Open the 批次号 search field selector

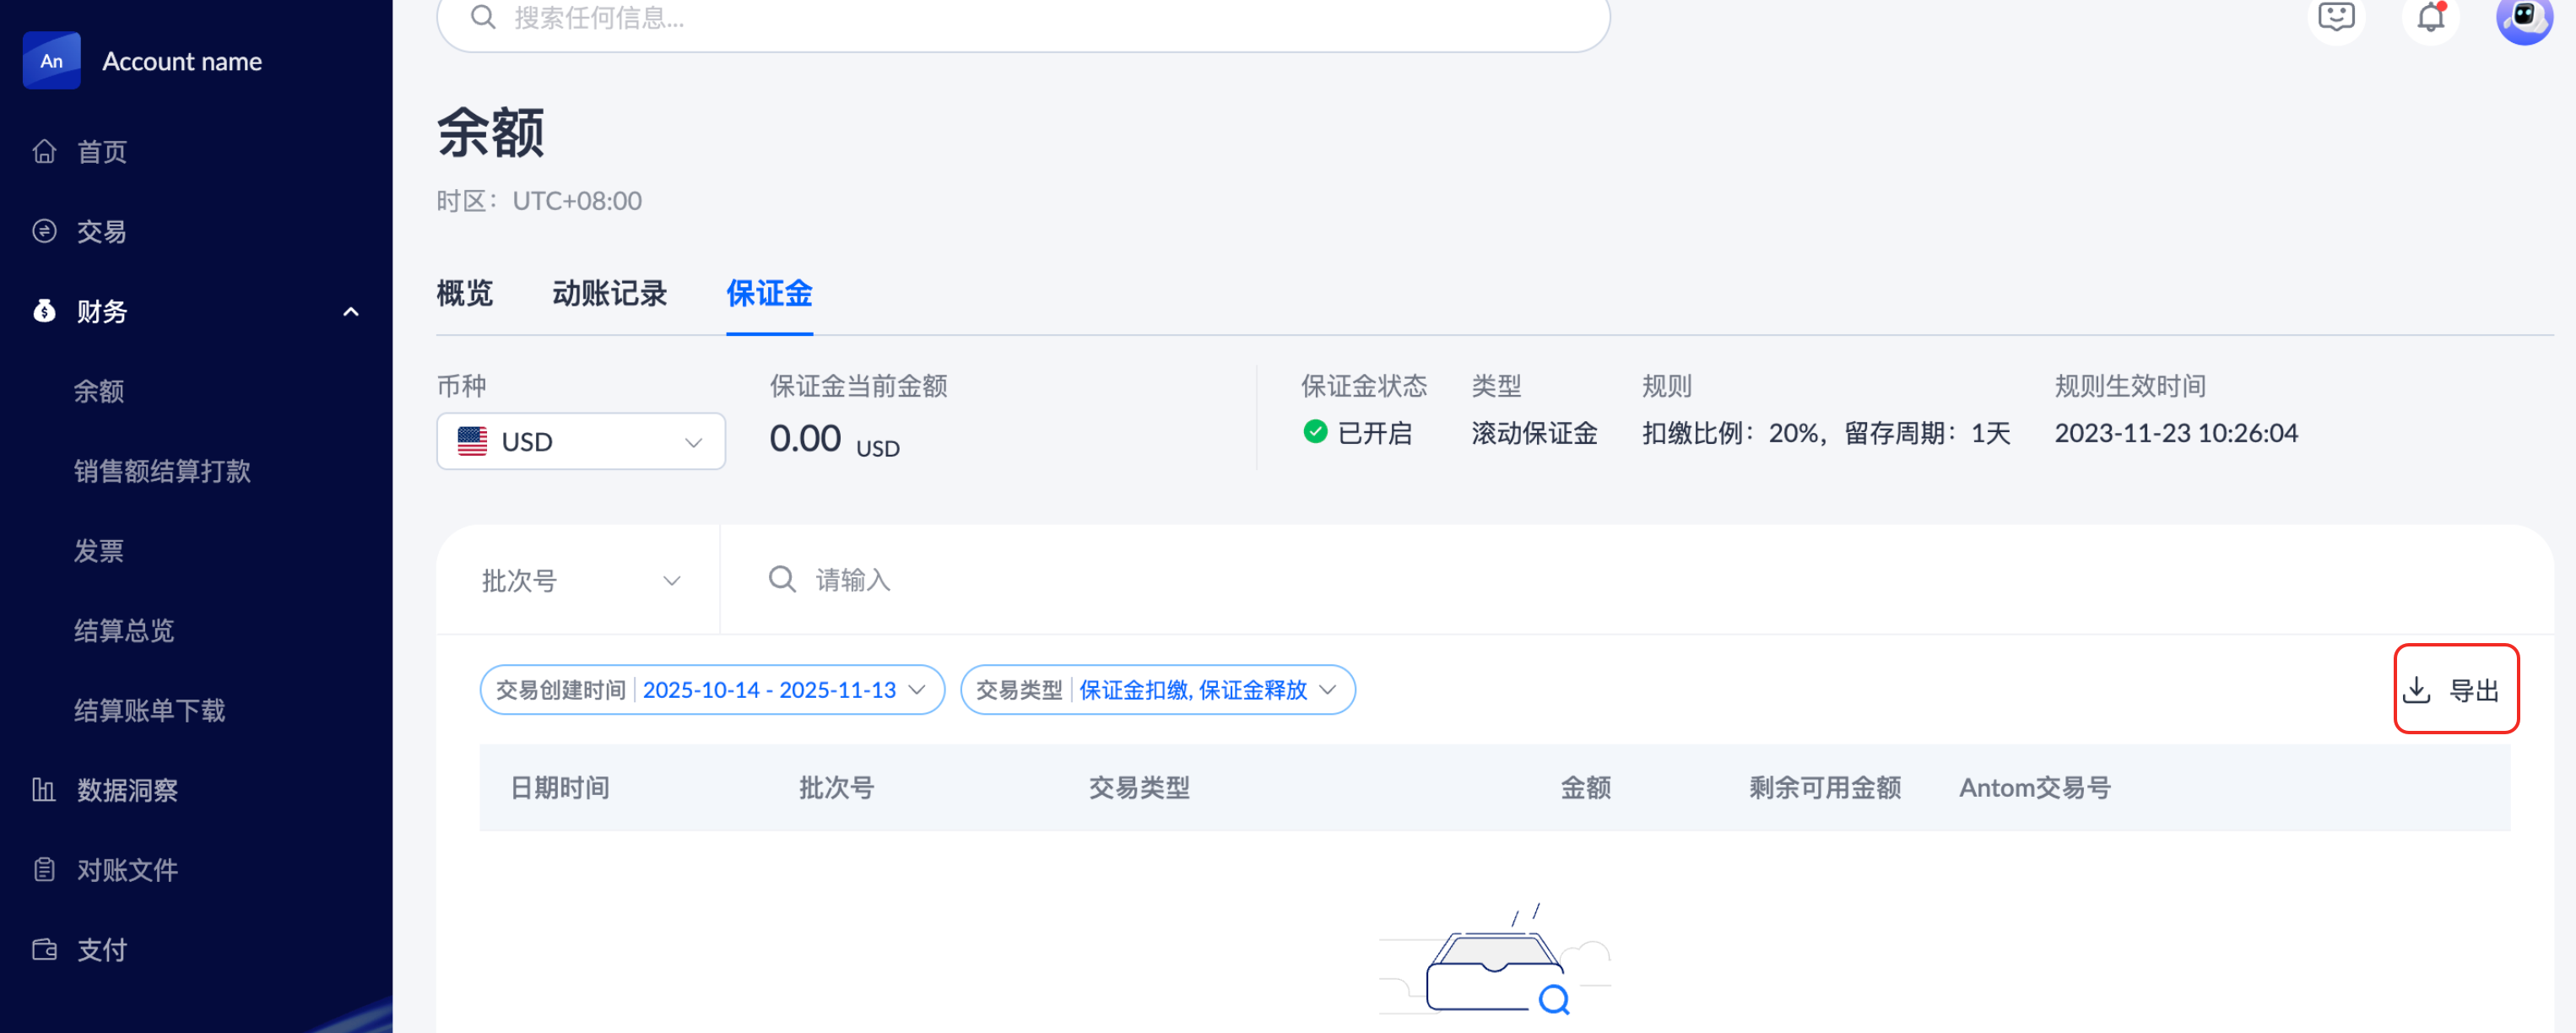tap(580, 580)
